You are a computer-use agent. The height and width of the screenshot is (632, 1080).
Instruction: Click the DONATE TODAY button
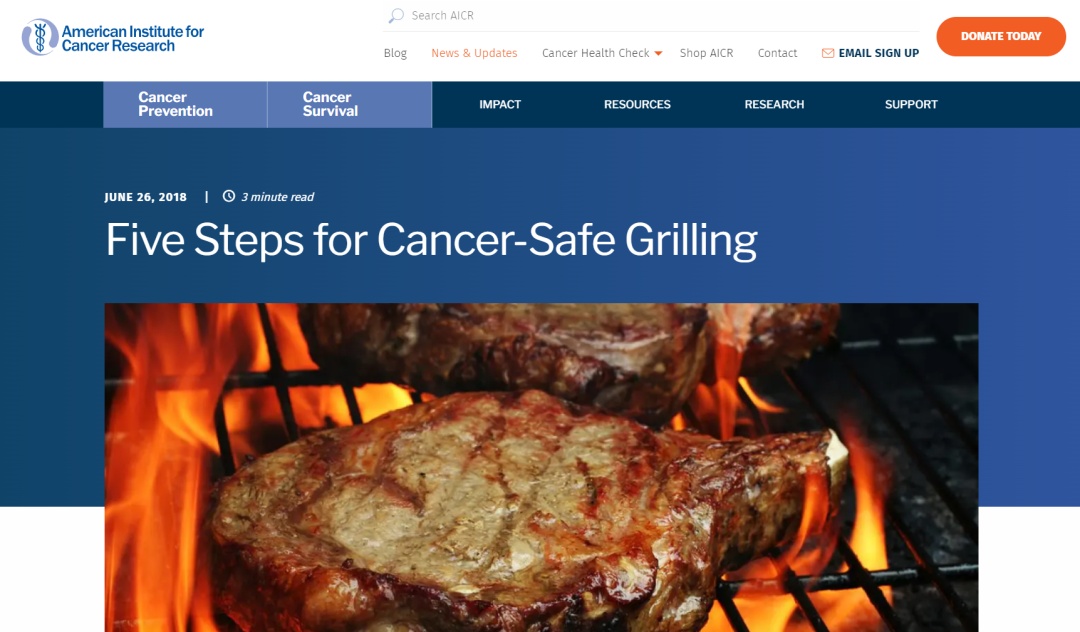point(1001,36)
